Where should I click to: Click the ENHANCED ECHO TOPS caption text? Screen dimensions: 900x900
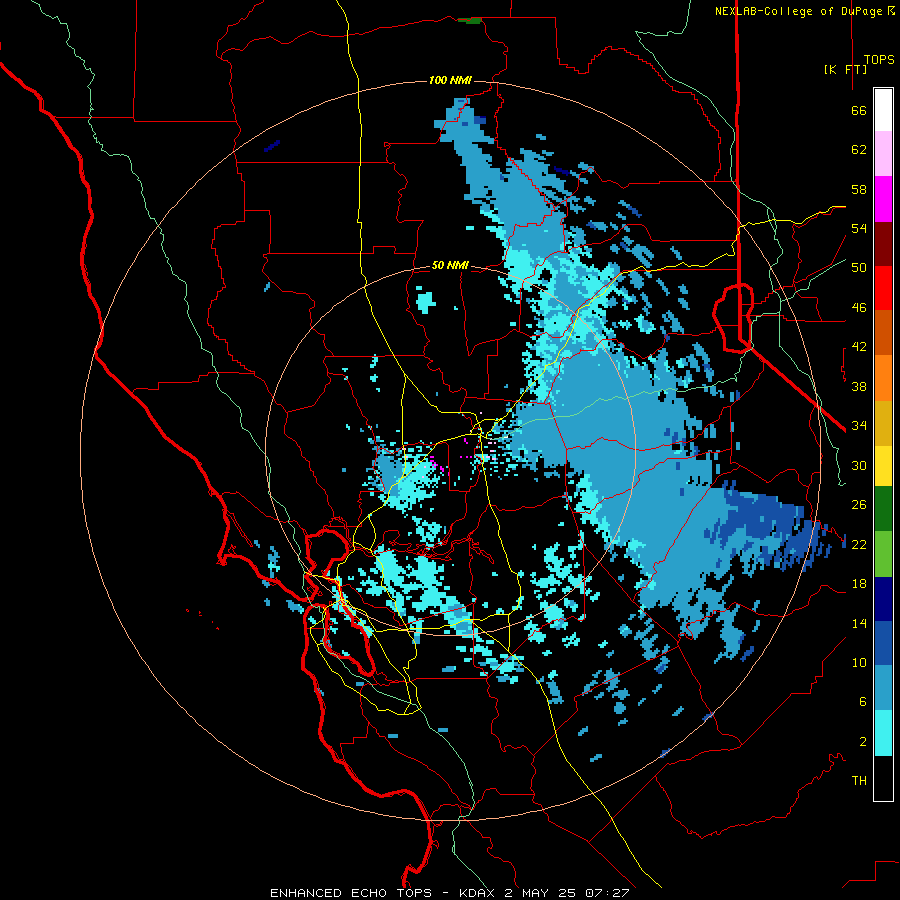(x=351, y=893)
